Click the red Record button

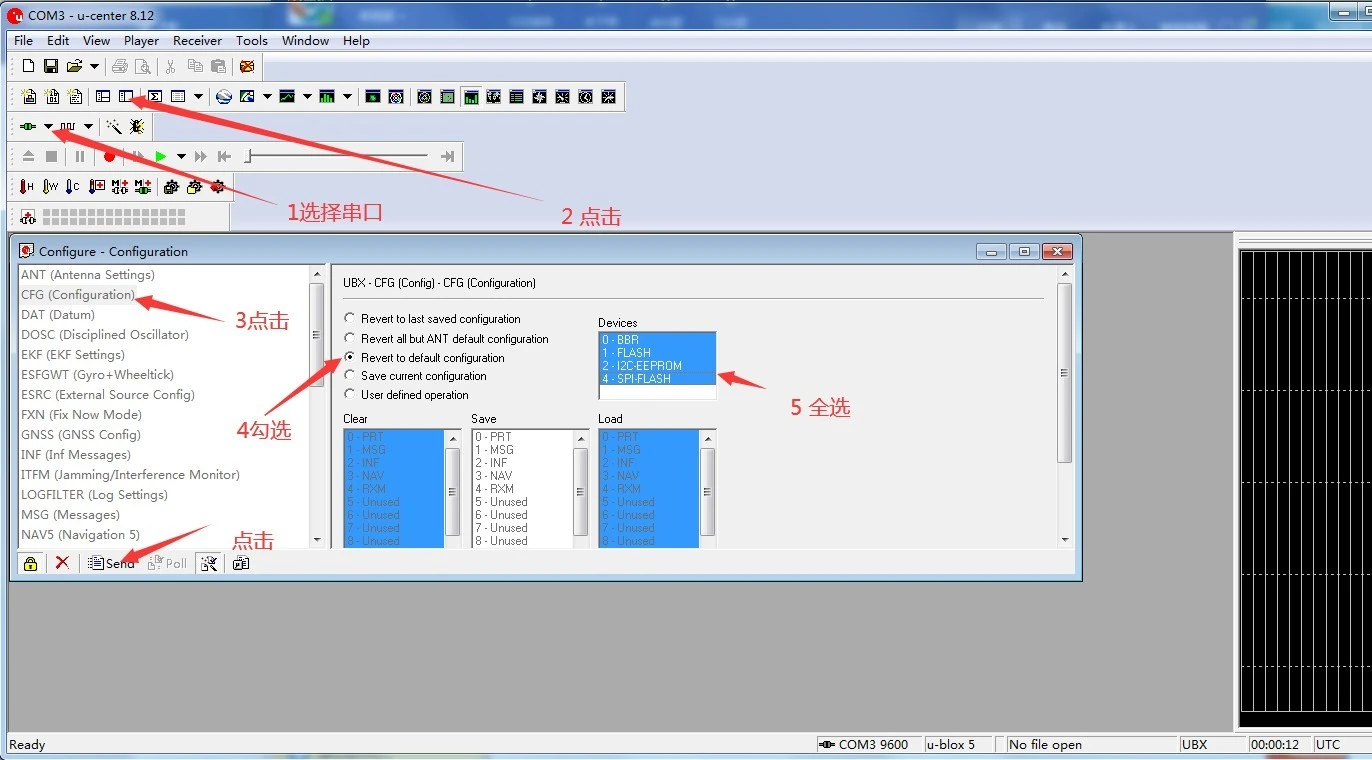(109, 157)
